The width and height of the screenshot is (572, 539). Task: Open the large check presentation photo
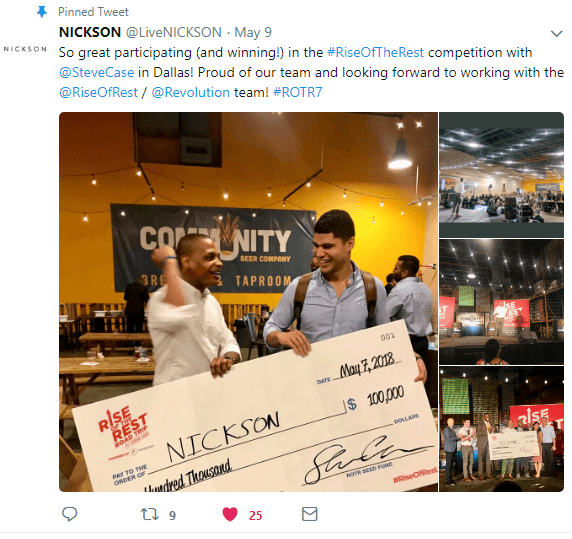coord(248,302)
